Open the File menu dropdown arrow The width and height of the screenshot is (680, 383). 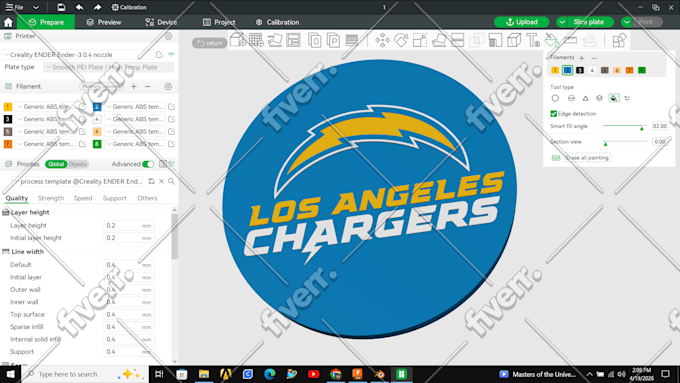36,7
